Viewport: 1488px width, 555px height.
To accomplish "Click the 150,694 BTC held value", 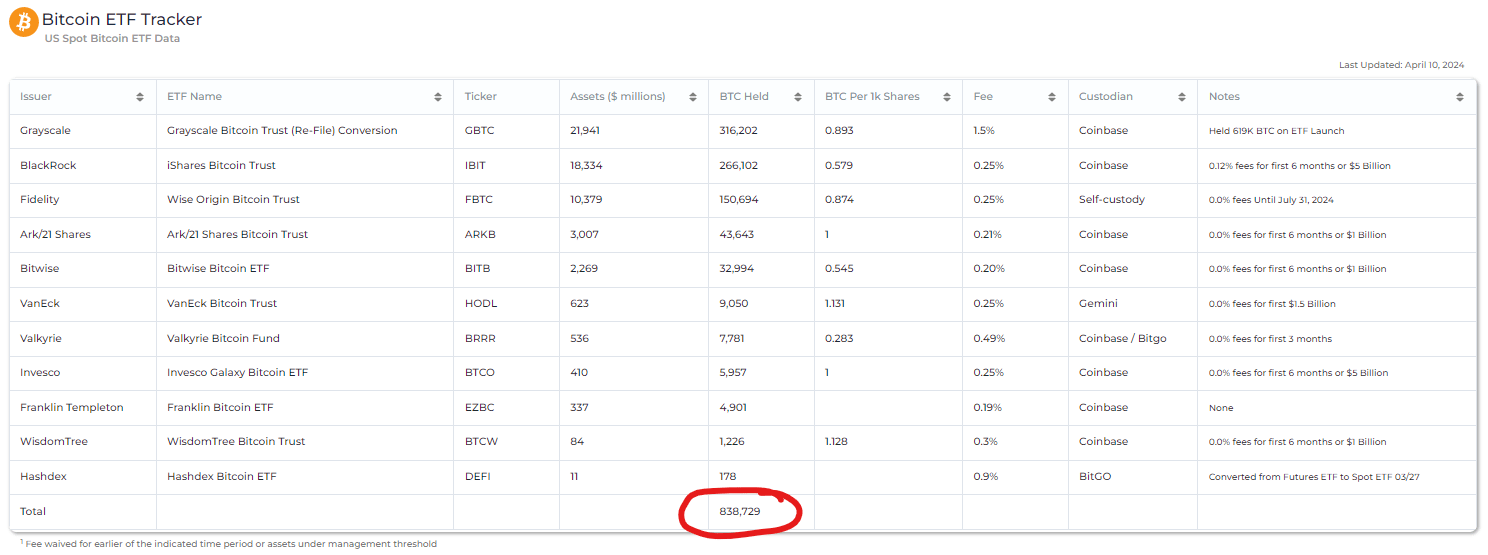I will 739,200.
